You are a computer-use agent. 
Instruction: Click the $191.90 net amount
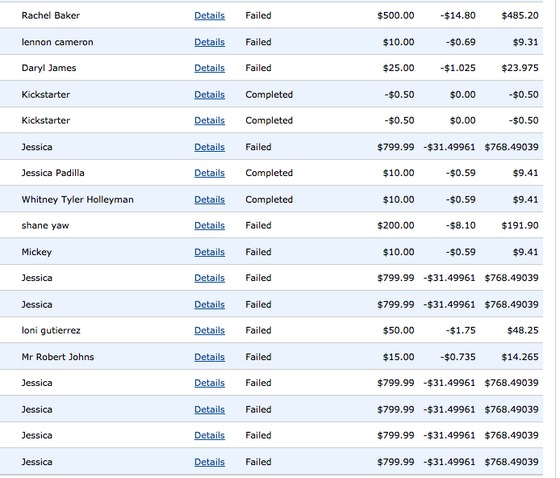tap(520, 225)
